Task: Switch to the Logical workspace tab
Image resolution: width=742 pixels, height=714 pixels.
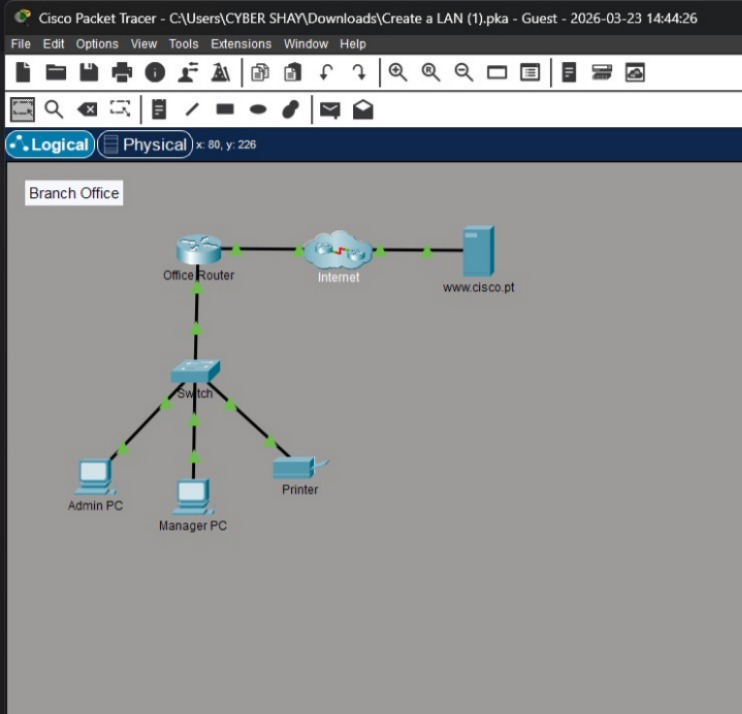Action: tap(50, 144)
